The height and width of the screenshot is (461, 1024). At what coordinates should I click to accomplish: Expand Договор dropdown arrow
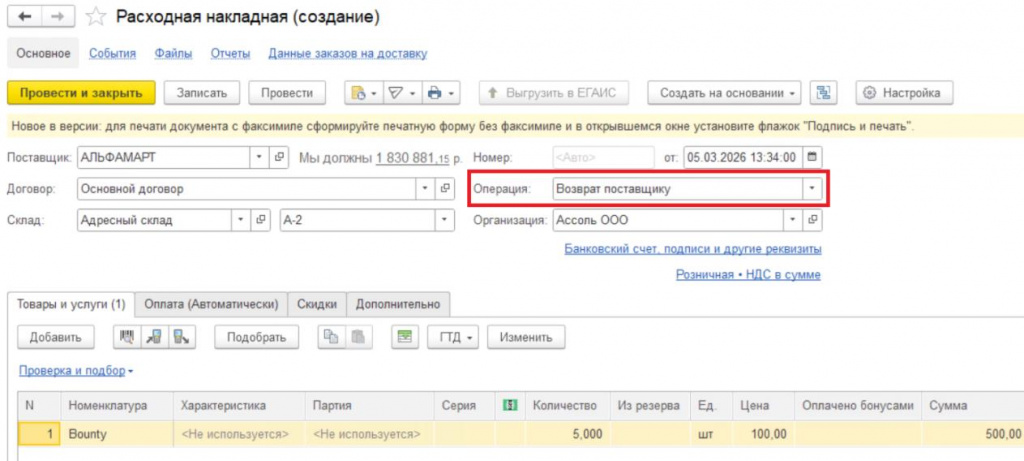[x=425, y=189]
